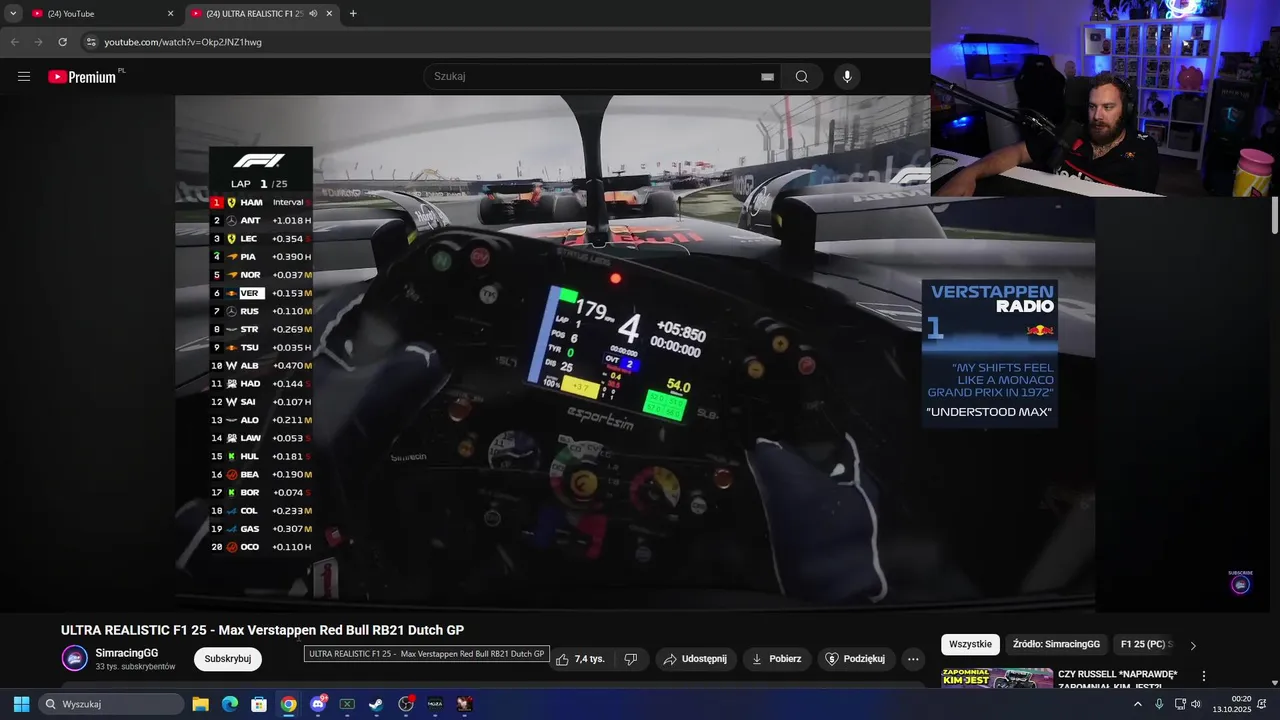This screenshot has height=720, width=1280.
Task: Click the page vertical scrollbar
Action: point(1274,215)
